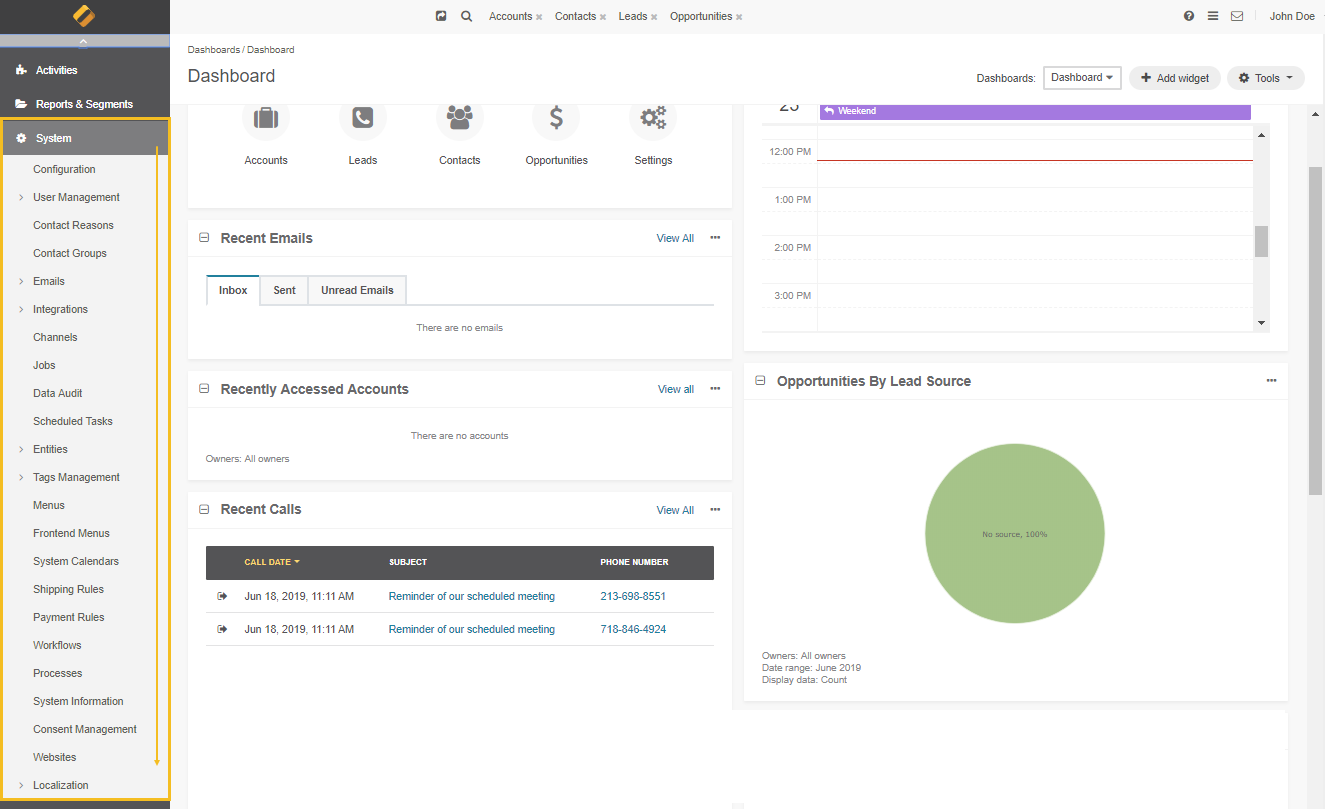Open the John Doe user menu

coord(1292,16)
